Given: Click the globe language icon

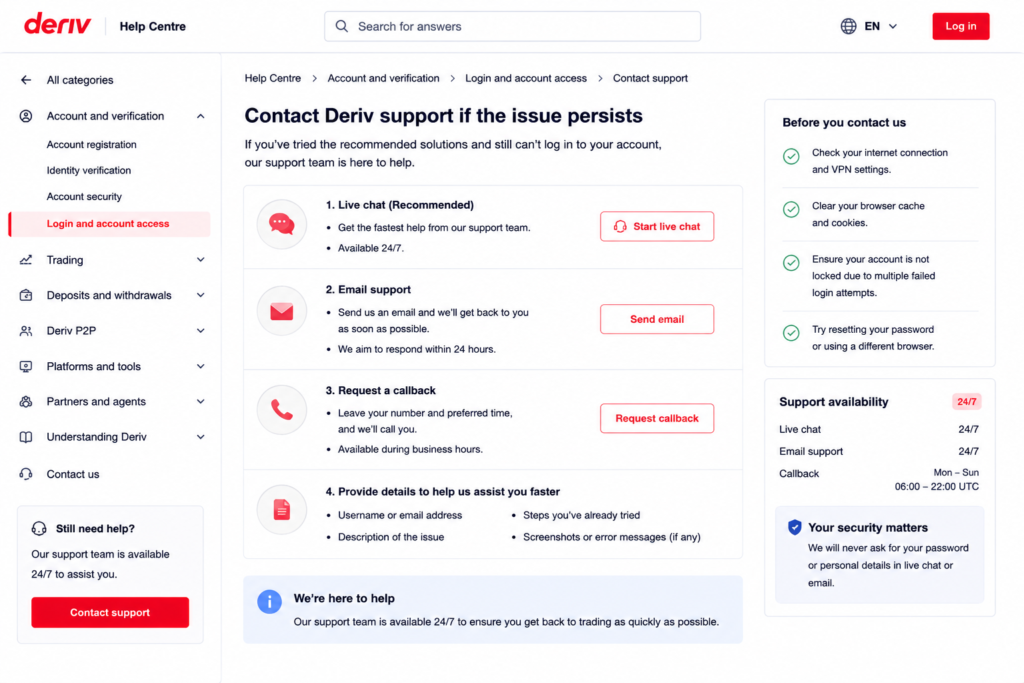Looking at the screenshot, I should coord(848,26).
